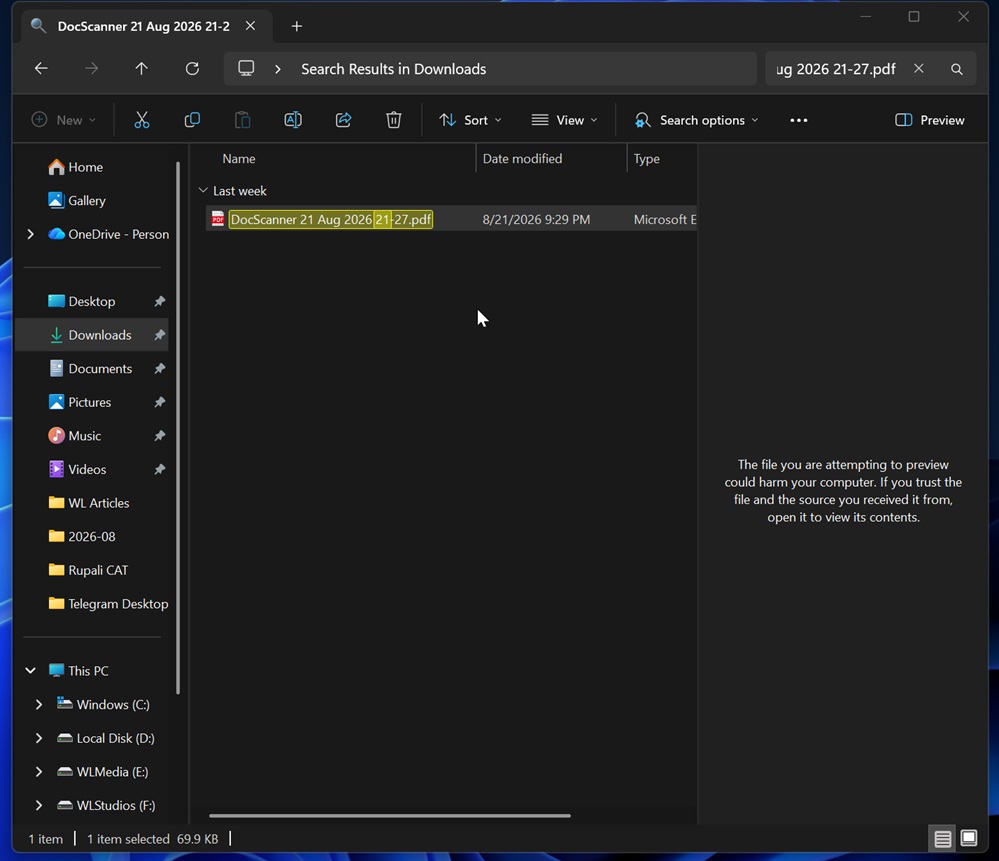Click the Rename icon in toolbar
This screenshot has height=861, width=999.
click(292, 120)
